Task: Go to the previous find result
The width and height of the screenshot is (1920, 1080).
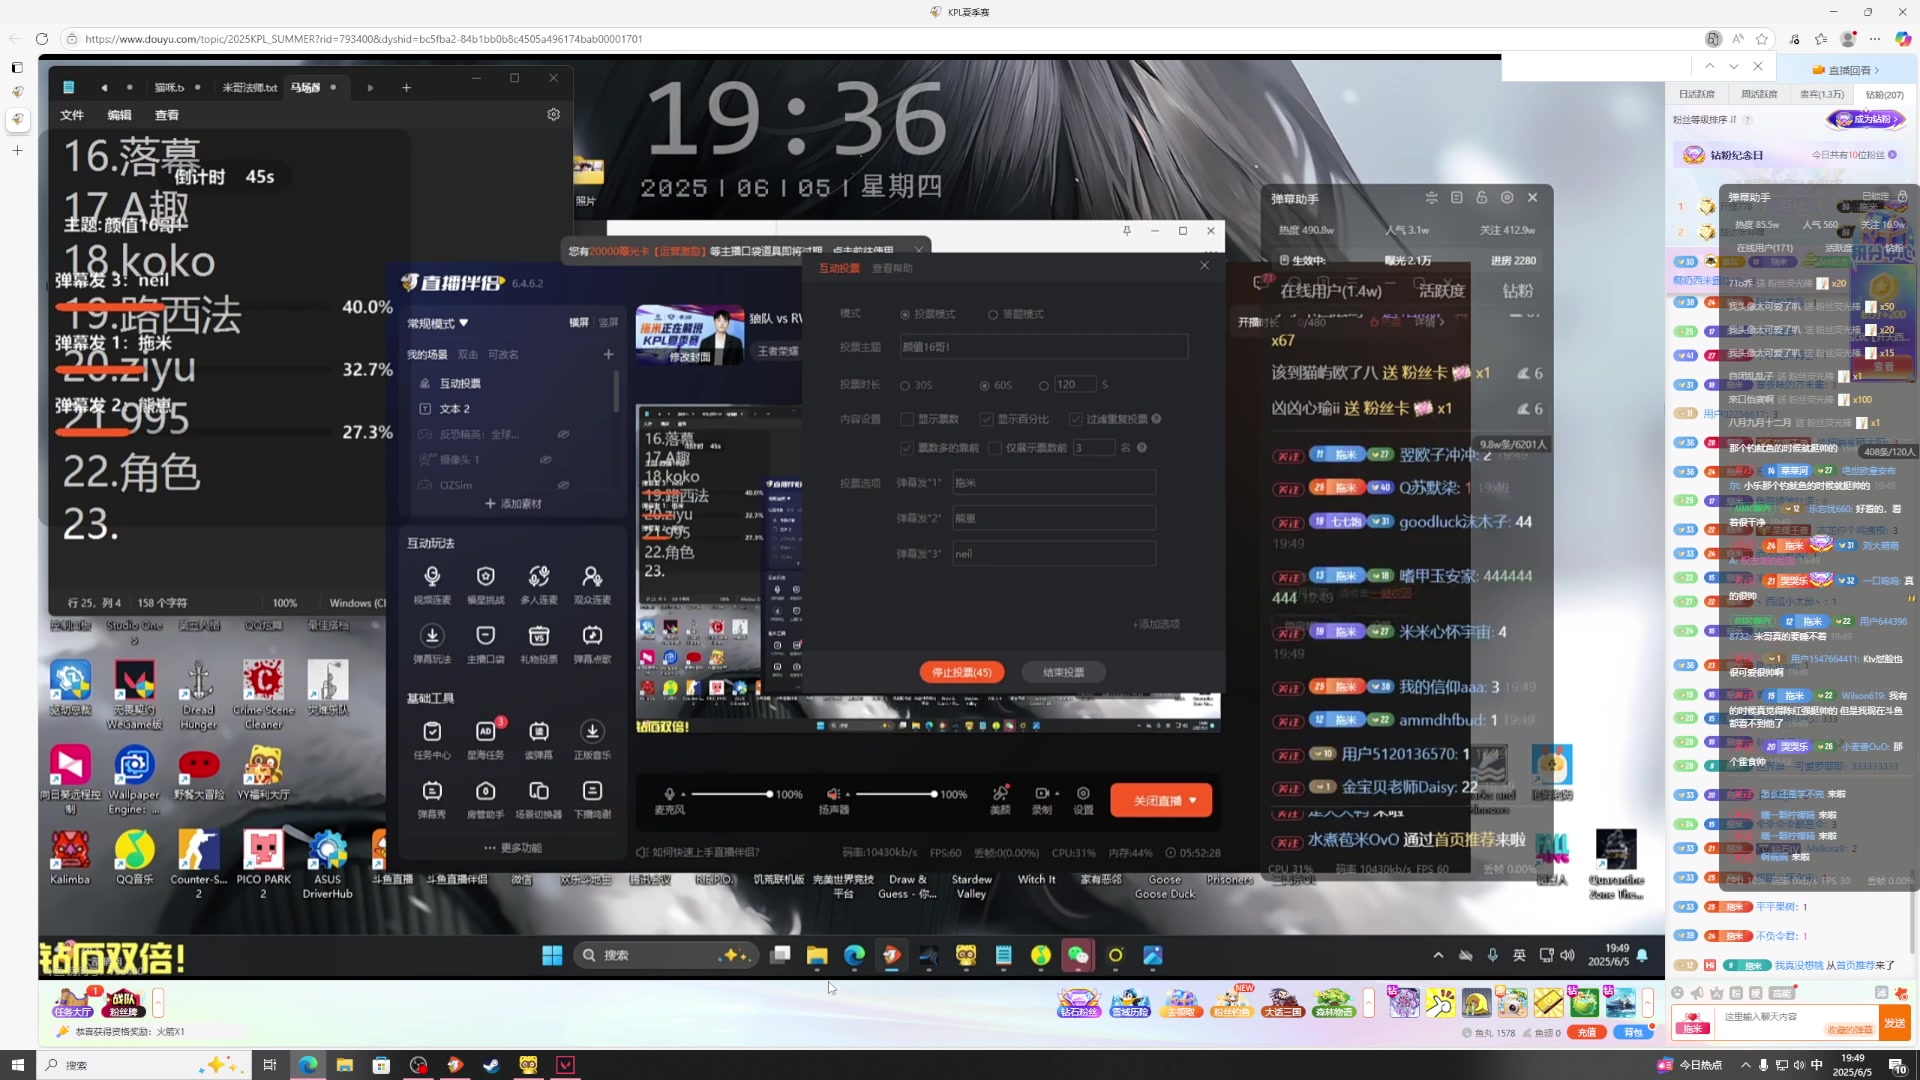Action: (1710, 66)
